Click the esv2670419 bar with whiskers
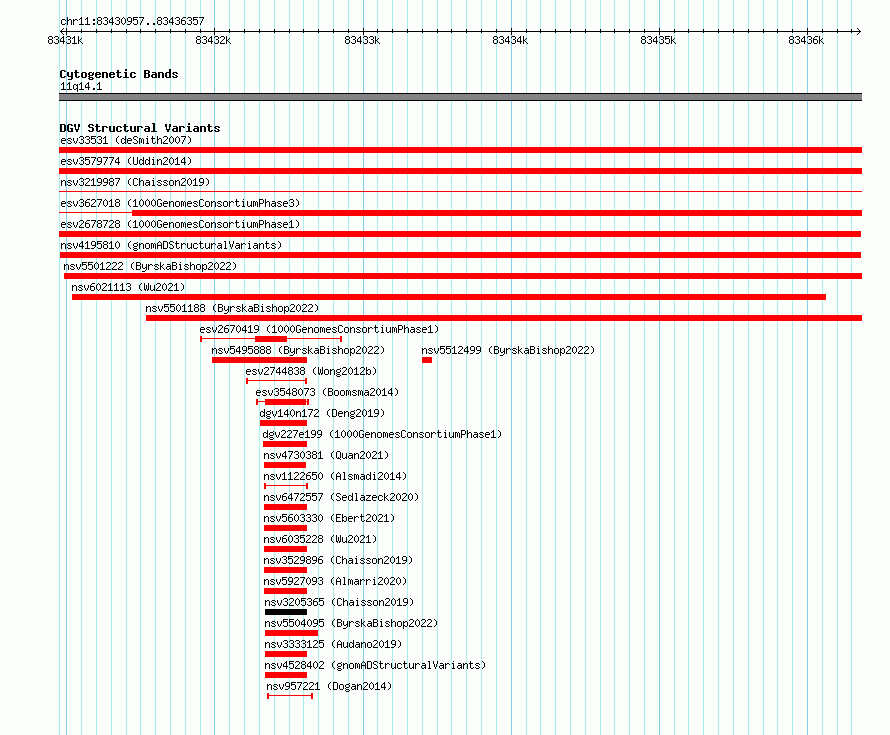Viewport: 890px width, 735px height. pyautogui.click(x=271, y=339)
